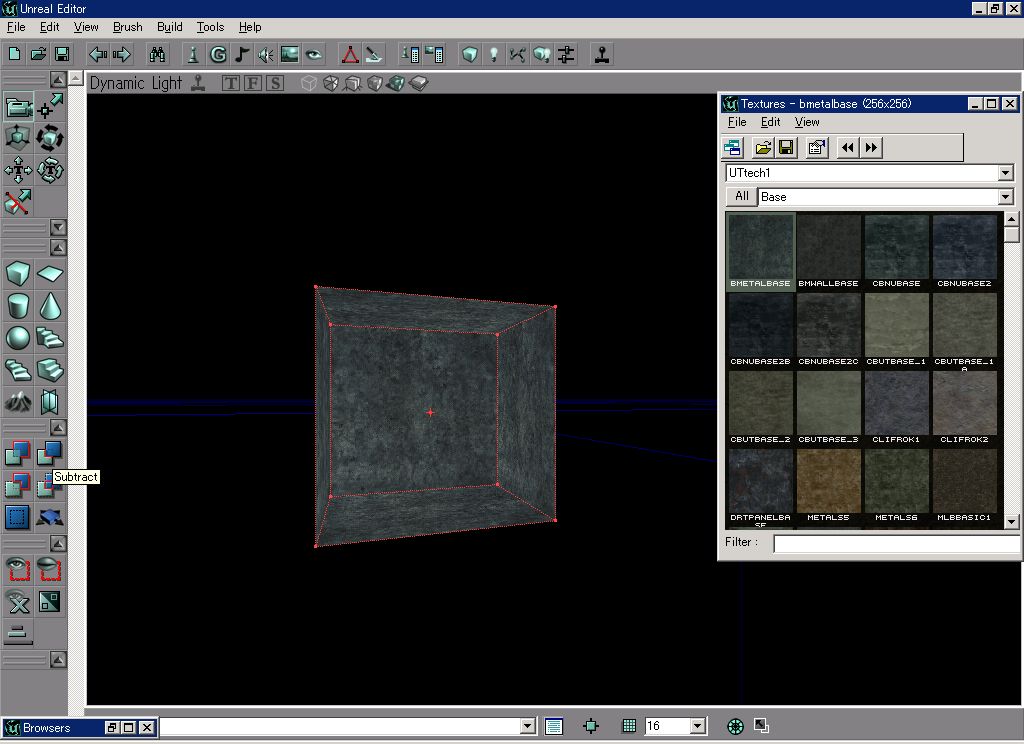Expand the Base group dropdown
This screenshot has height=744, width=1024.
pos(1005,197)
